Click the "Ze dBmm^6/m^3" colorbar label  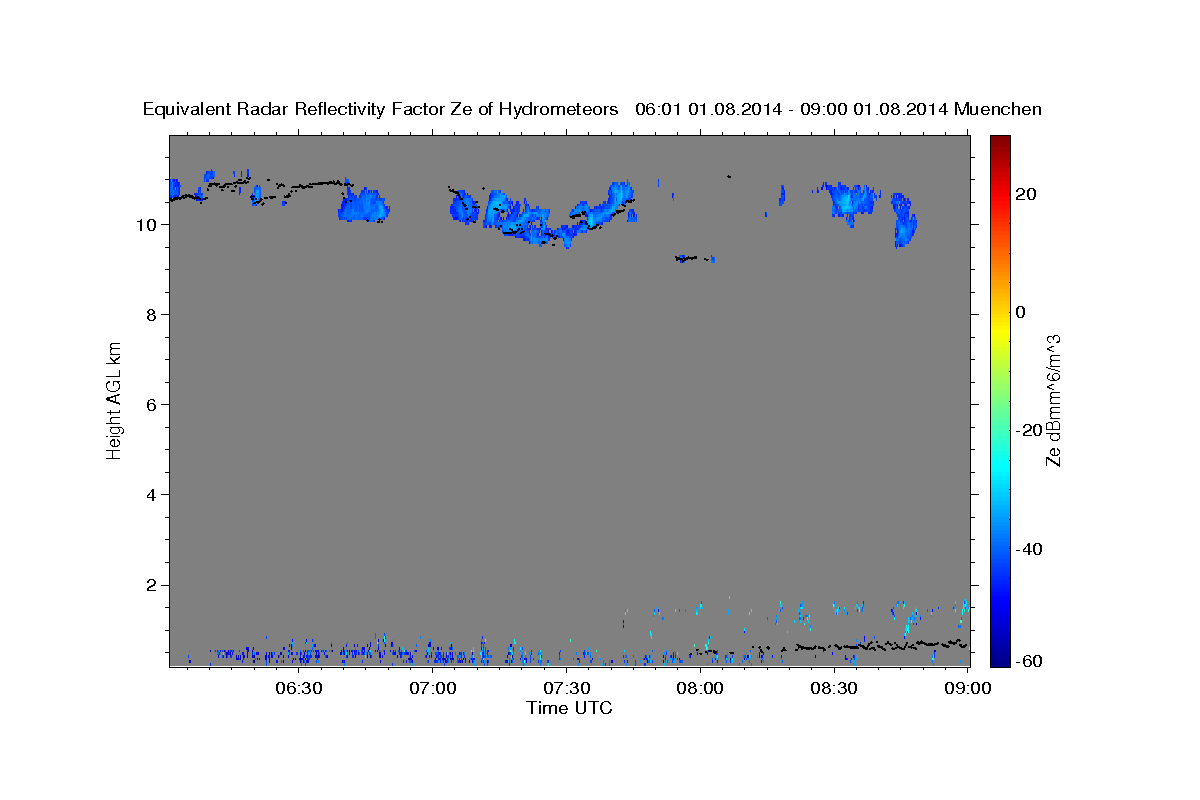click(x=1053, y=400)
